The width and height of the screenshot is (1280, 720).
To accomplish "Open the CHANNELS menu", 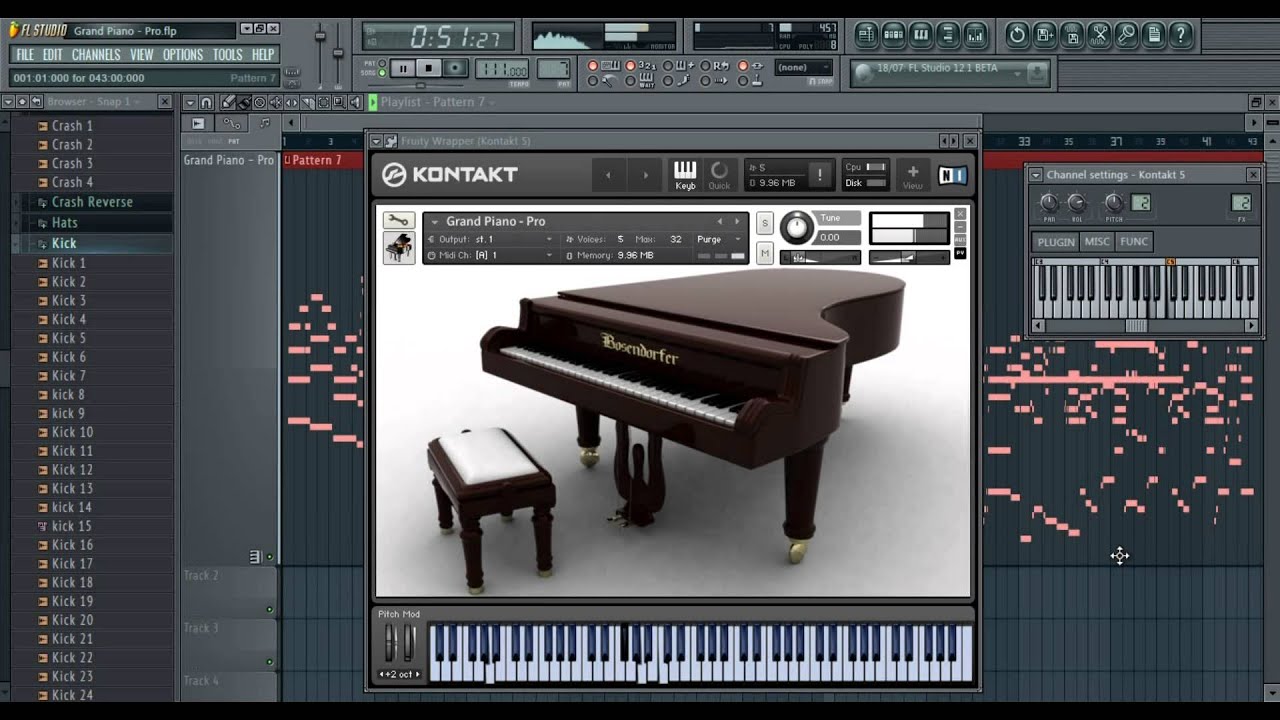I will (x=96, y=55).
